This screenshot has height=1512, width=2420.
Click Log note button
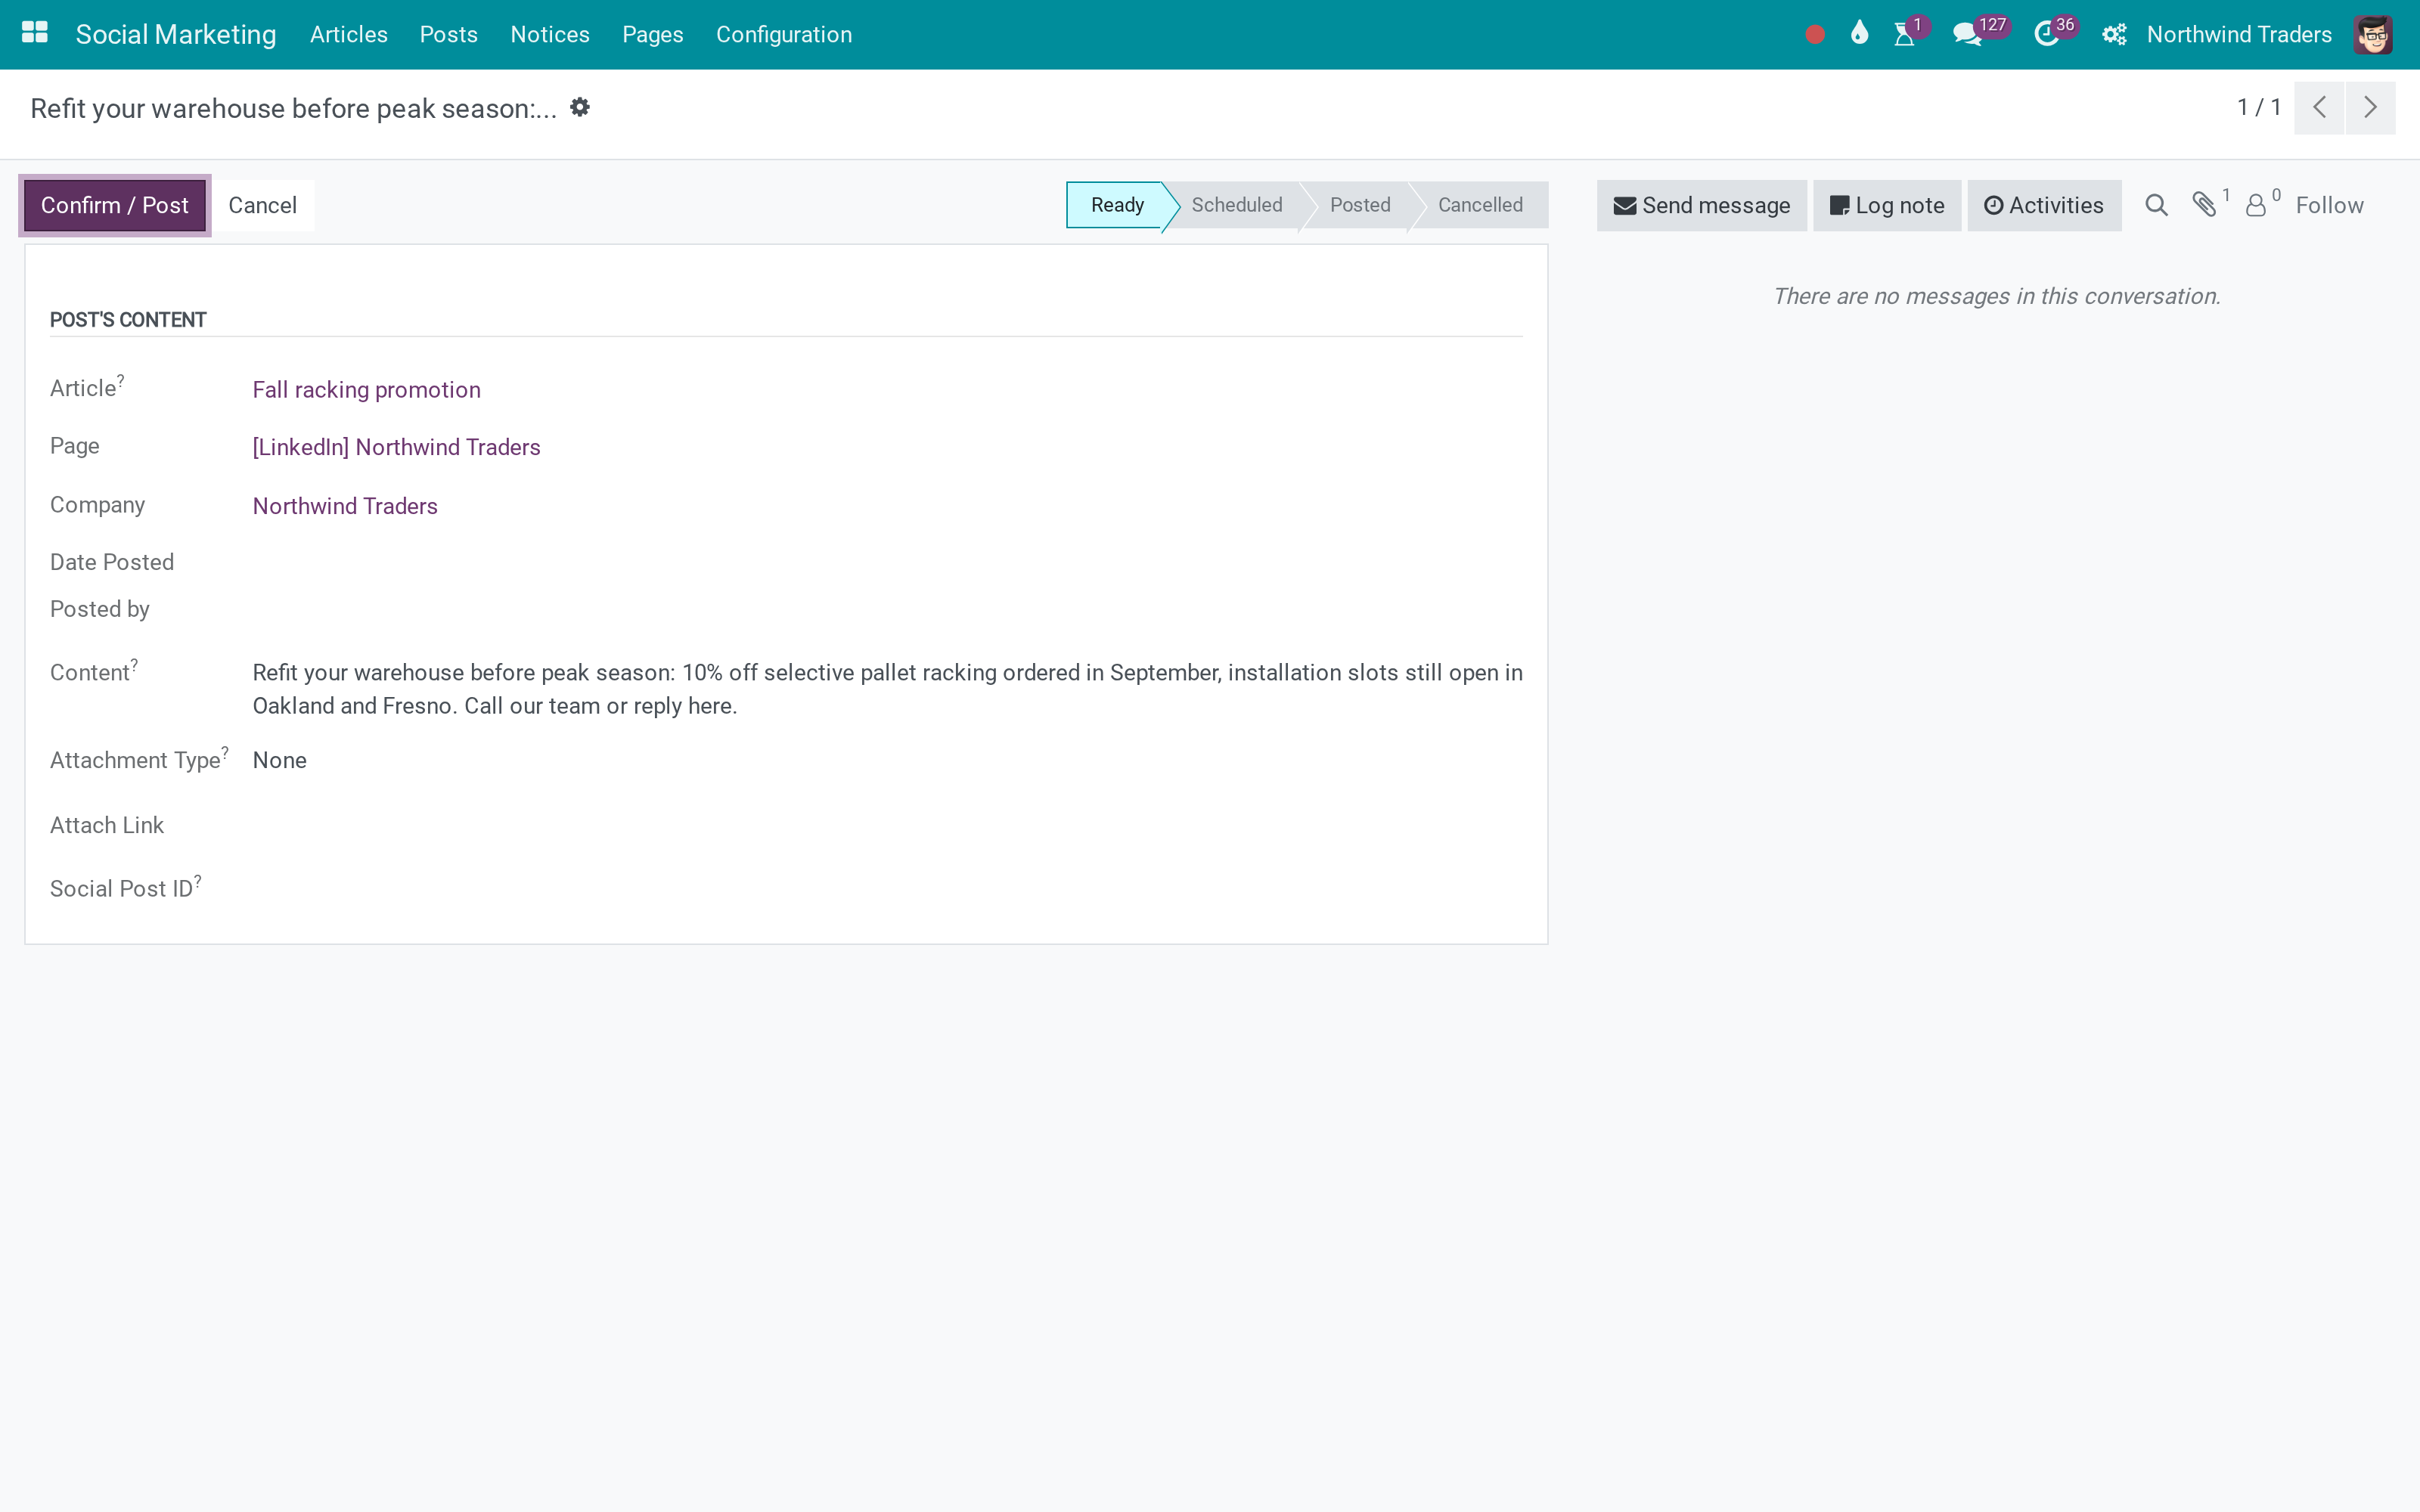(x=1887, y=205)
